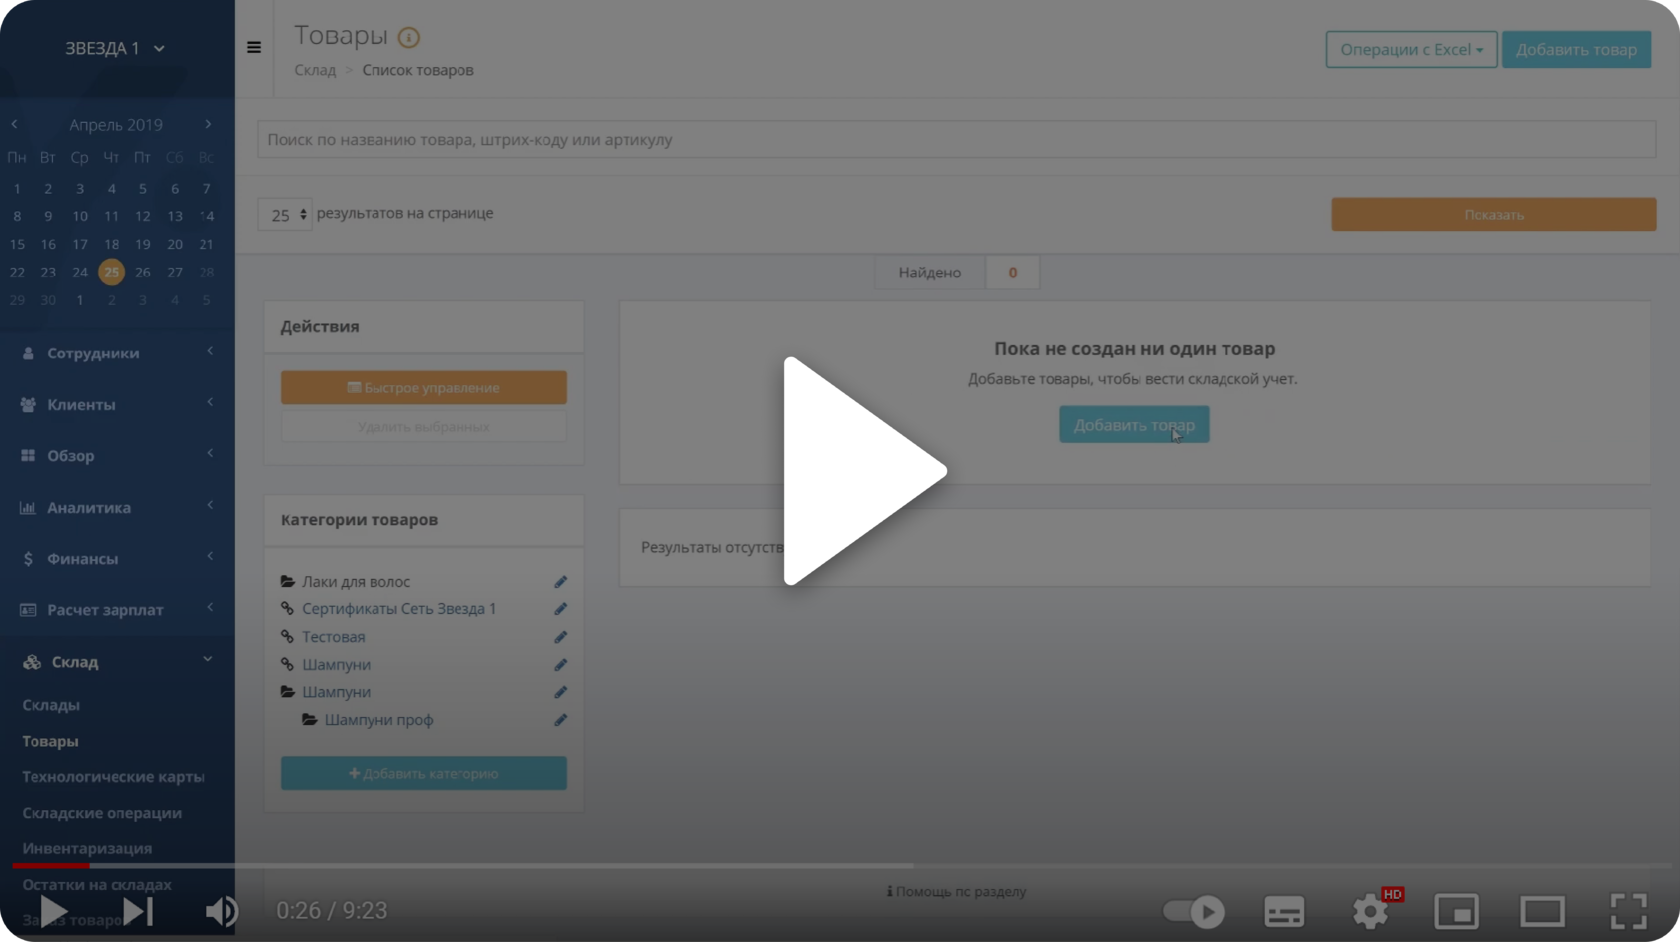Click the product search input field

956,140
